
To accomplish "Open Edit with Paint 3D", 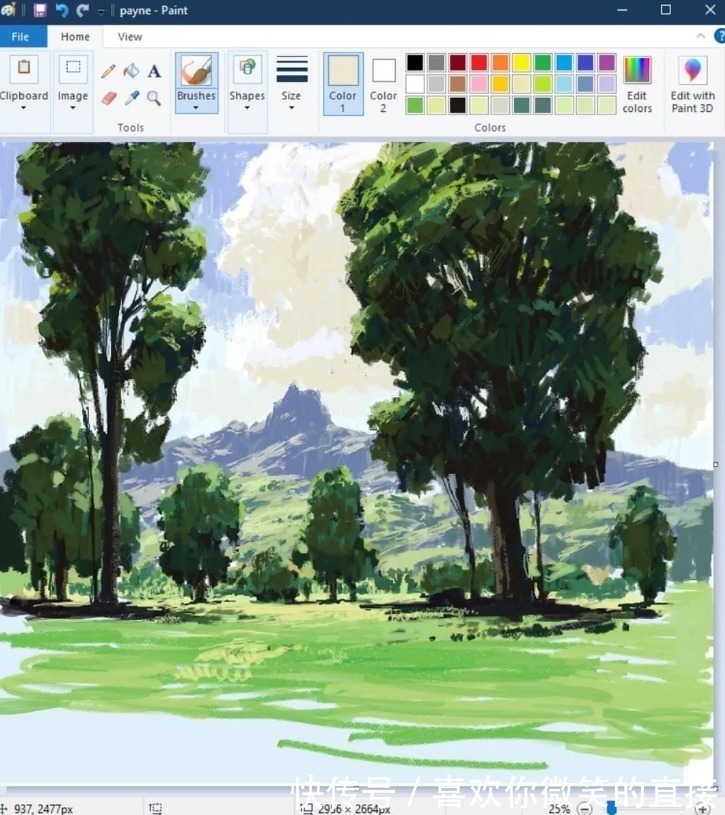I will tap(692, 83).
